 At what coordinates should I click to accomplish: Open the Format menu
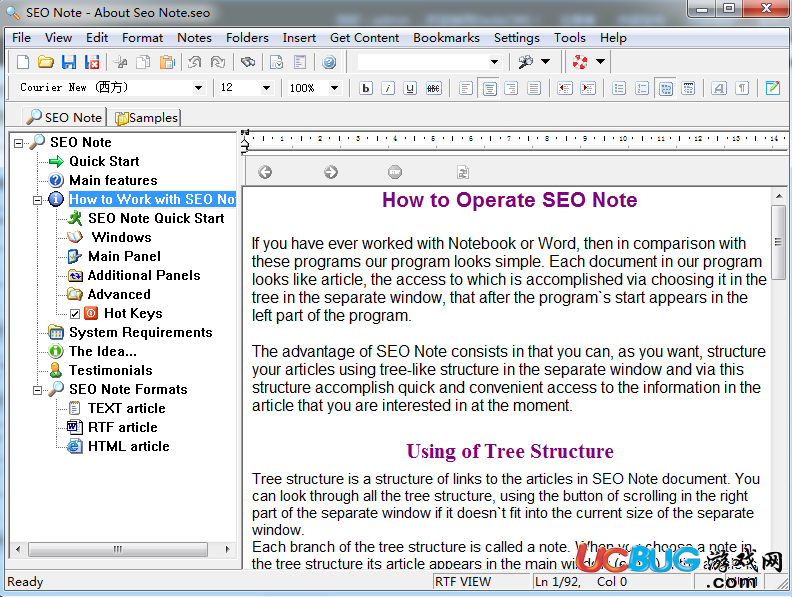tap(142, 38)
